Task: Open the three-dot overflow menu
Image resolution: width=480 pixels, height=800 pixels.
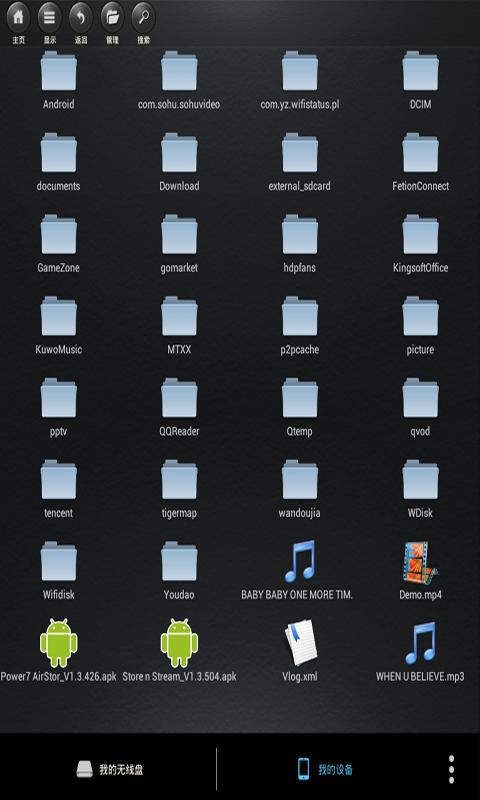Action: click(x=451, y=769)
